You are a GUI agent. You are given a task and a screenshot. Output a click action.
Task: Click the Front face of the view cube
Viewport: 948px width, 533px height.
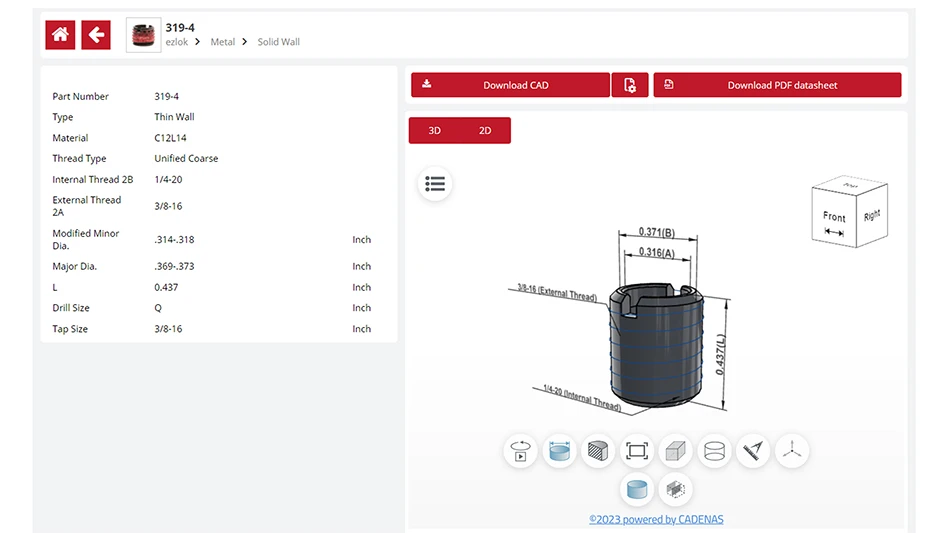[x=834, y=219]
